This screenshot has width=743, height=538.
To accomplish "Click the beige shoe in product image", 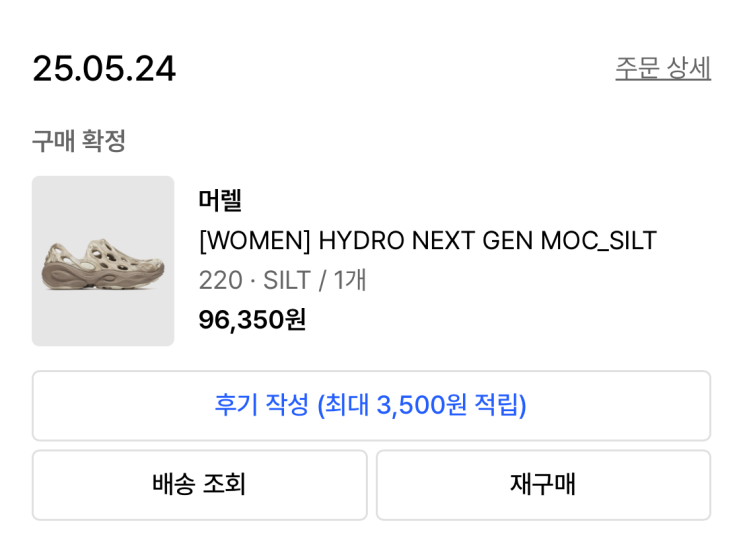I will pos(102,266).
